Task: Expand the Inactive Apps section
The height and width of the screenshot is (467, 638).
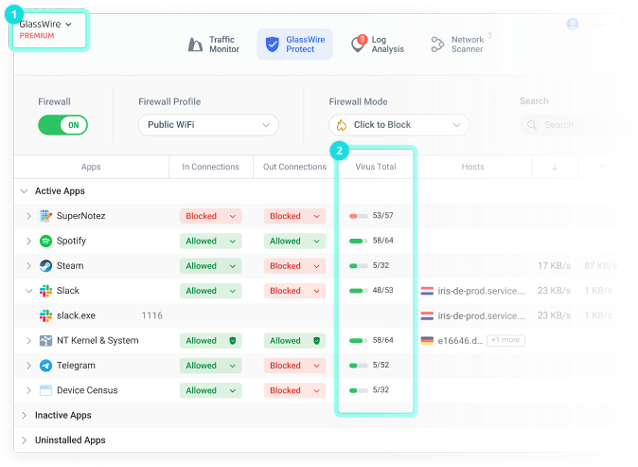Action: (x=24, y=415)
